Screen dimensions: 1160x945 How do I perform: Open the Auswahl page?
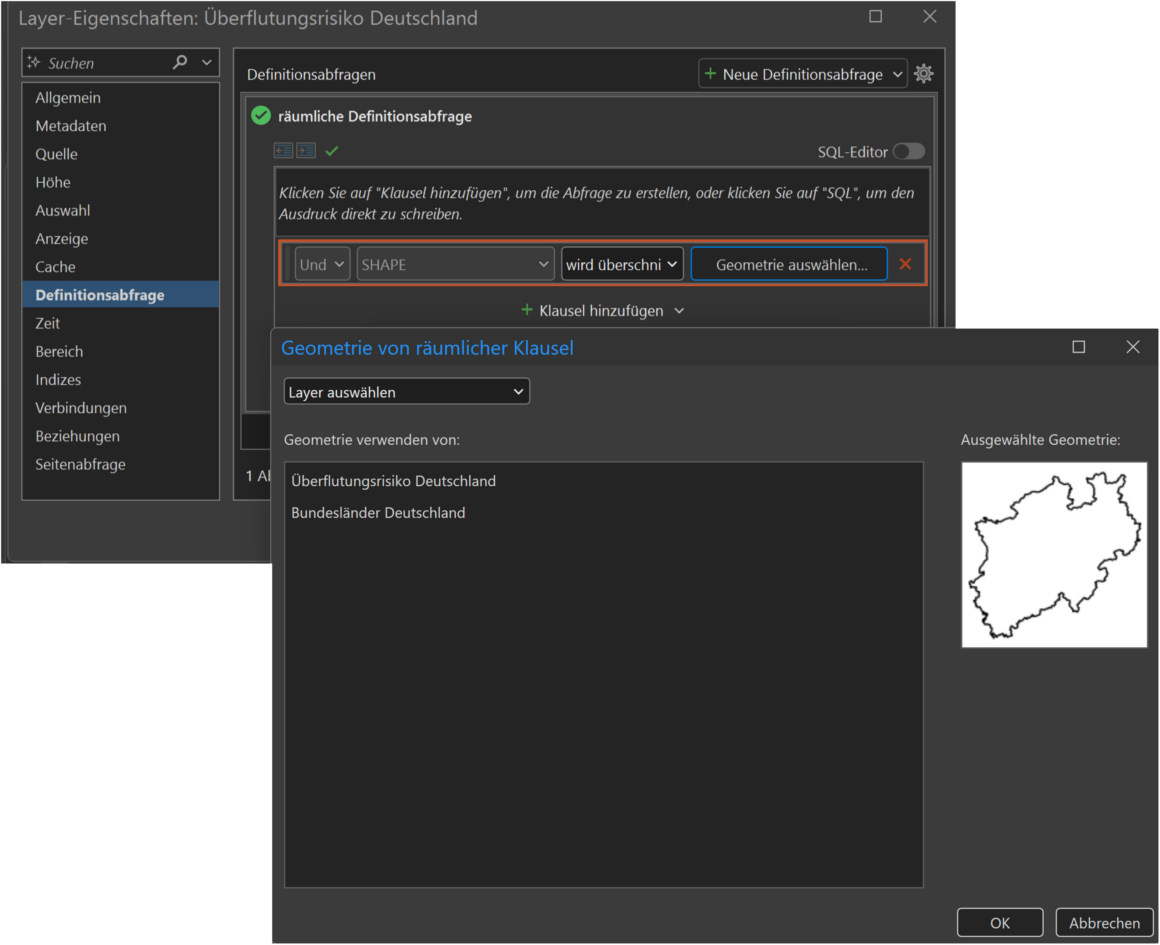click(121, 210)
